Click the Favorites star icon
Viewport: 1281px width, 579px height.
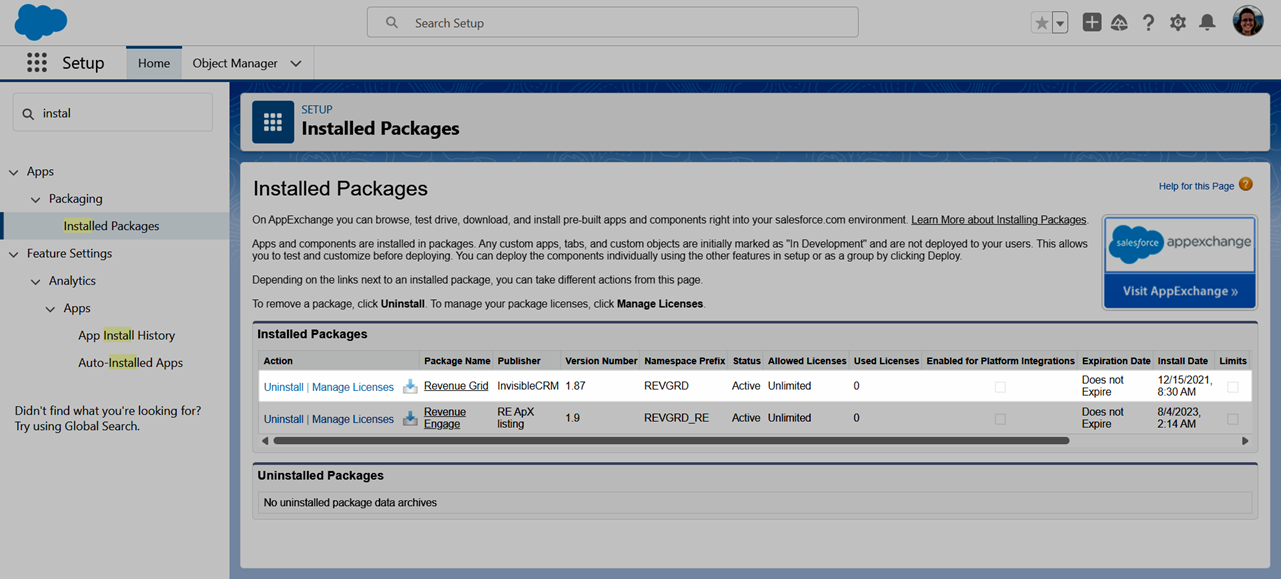click(x=1041, y=23)
